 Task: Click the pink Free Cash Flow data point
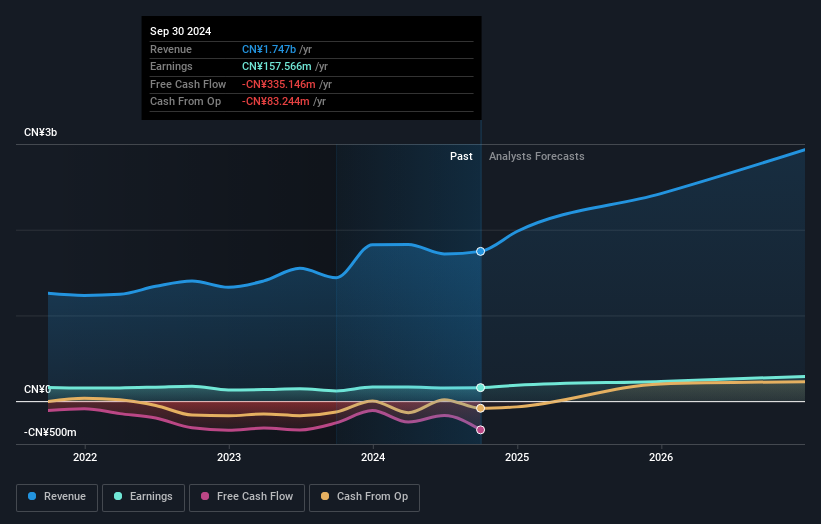pyautogui.click(x=480, y=430)
